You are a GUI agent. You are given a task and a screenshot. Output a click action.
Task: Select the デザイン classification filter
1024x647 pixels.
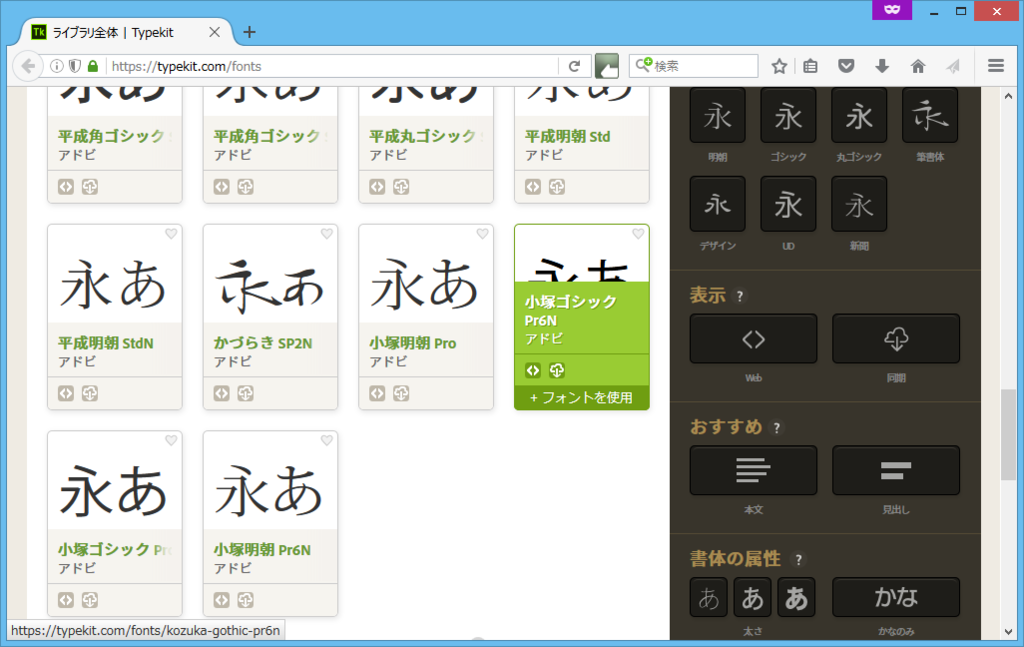point(717,204)
